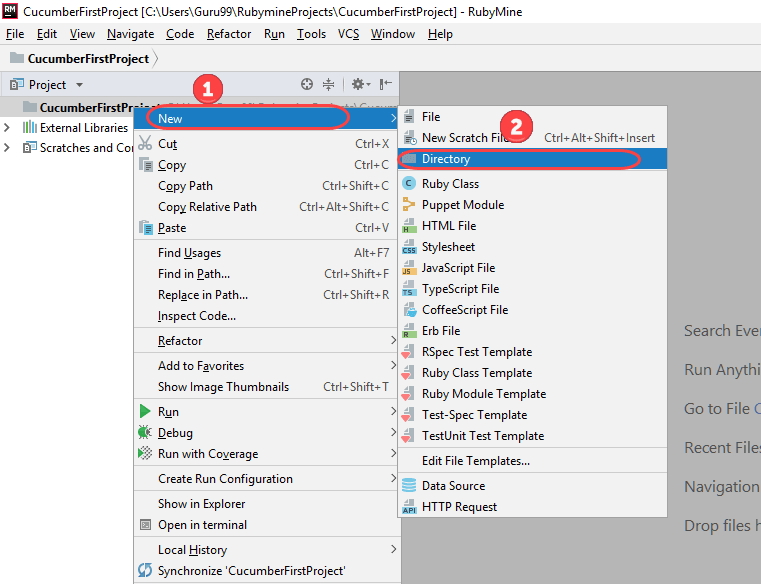Click CucumberFirstProject breadcrumb in navigation bar
The image size is (761, 584).
click(88, 59)
